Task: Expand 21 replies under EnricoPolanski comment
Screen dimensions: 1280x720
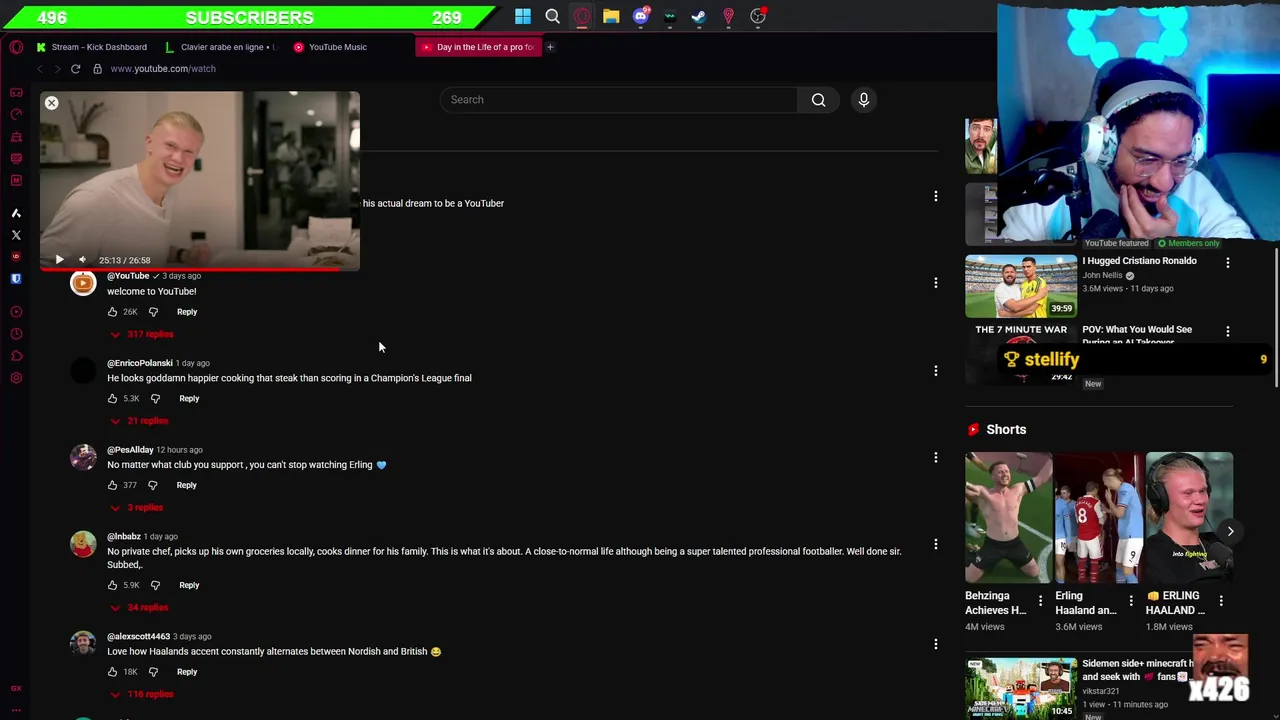Action: (x=139, y=421)
